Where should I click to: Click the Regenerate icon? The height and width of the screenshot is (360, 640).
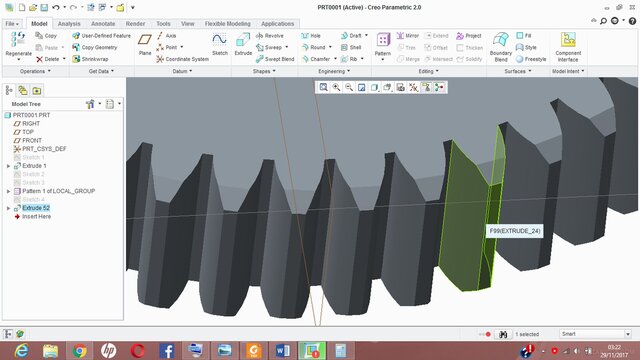pos(18,39)
